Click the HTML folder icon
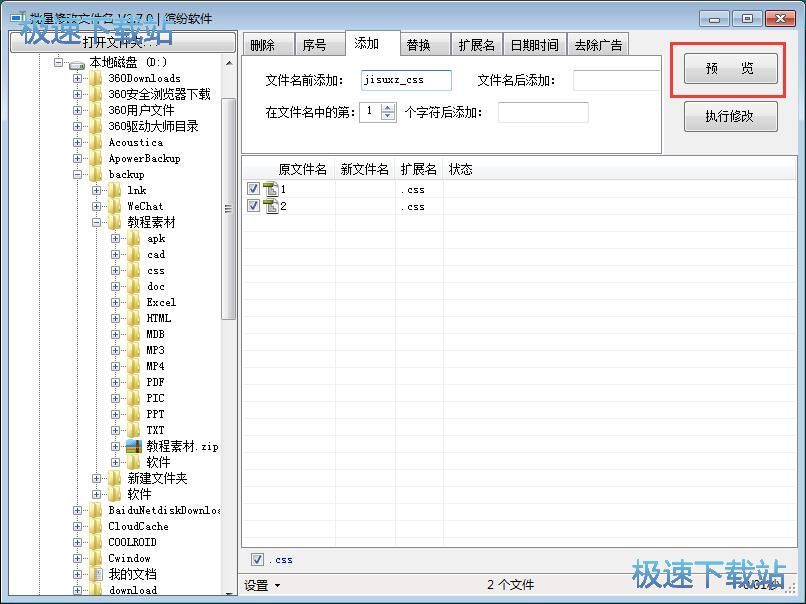This screenshot has width=806, height=604. coord(134,318)
